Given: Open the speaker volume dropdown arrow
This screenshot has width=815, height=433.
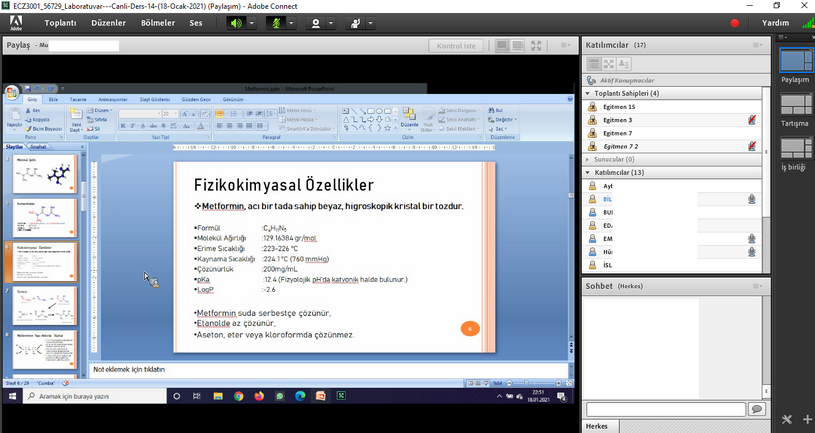Looking at the screenshot, I should (250, 22).
